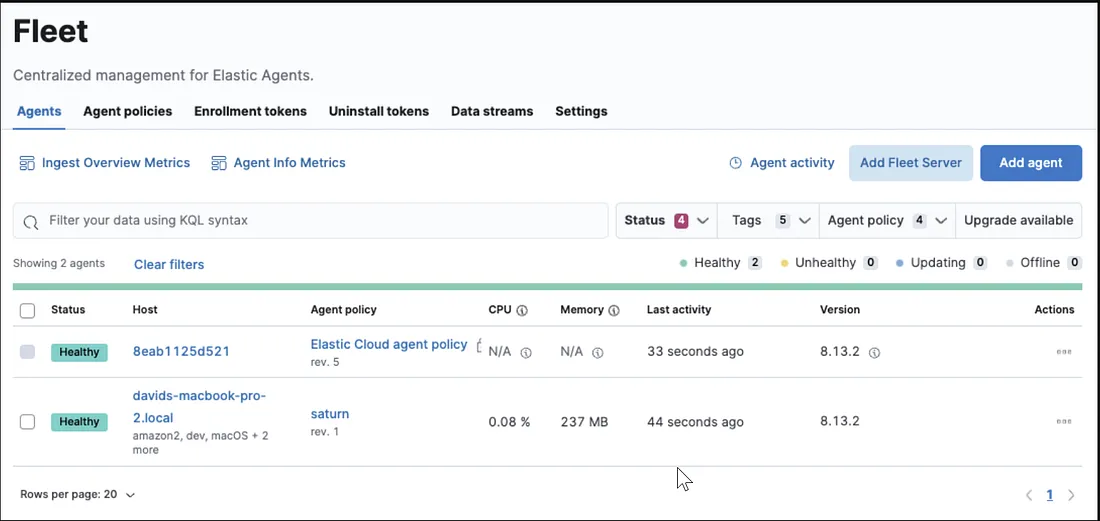Open host 8eab1125d521 details

pos(181,351)
